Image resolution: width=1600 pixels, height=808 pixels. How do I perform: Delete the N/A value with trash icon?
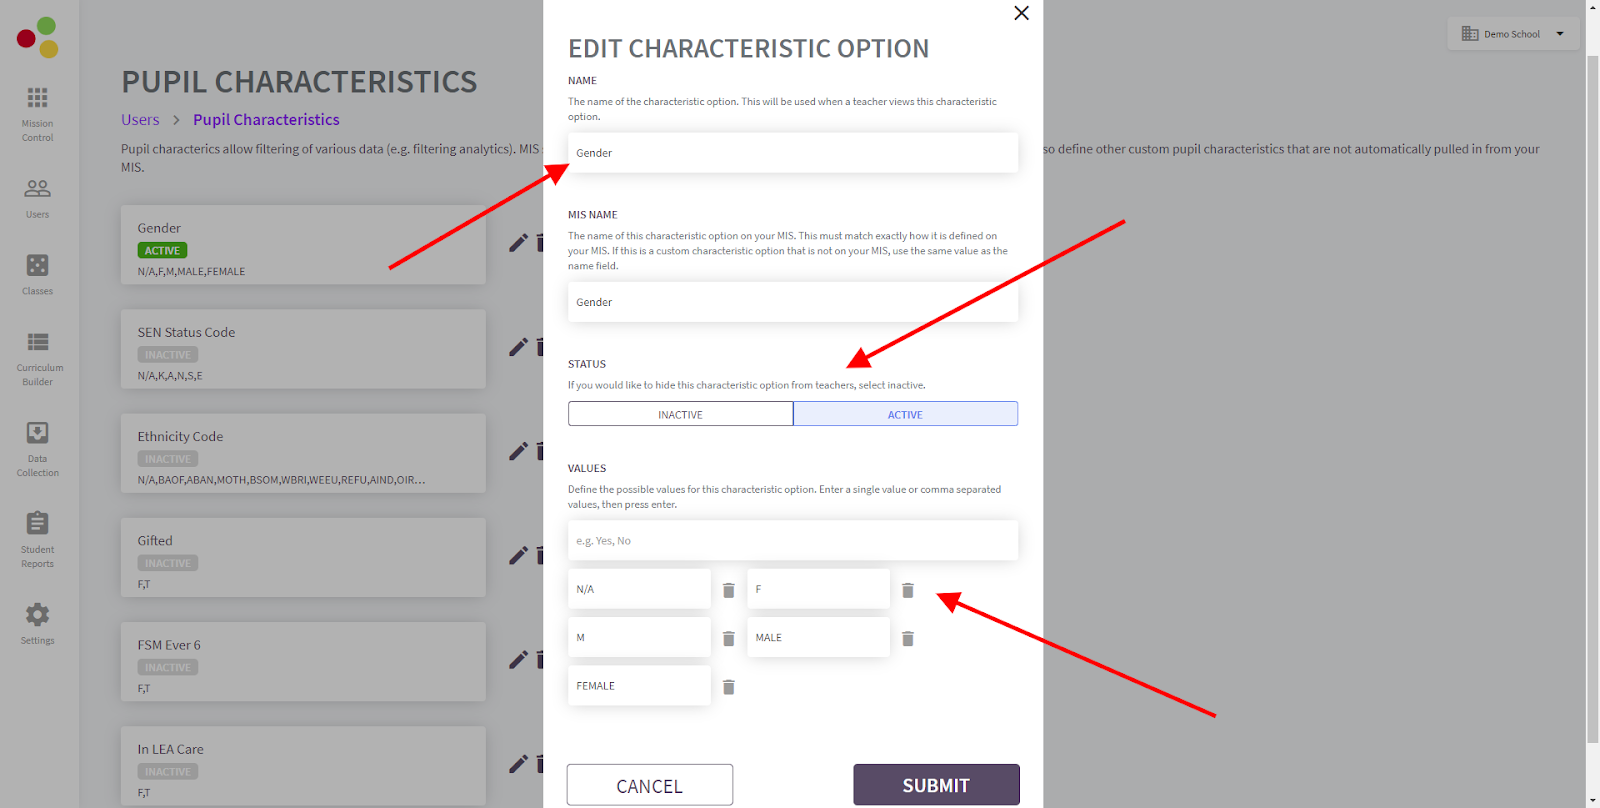pyautogui.click(x=729, y=590)
